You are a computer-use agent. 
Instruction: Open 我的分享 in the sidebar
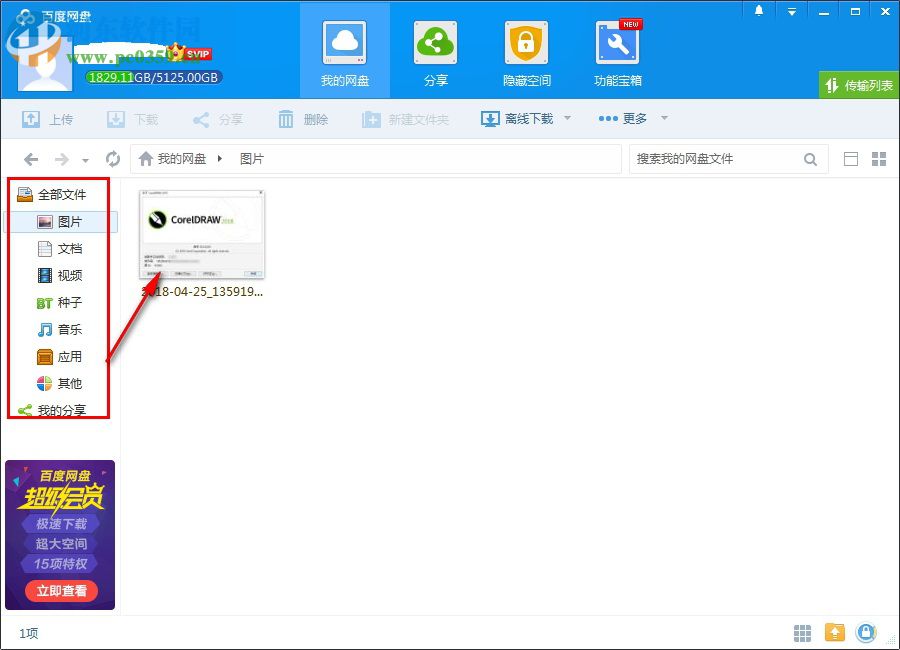coord(53,410)
